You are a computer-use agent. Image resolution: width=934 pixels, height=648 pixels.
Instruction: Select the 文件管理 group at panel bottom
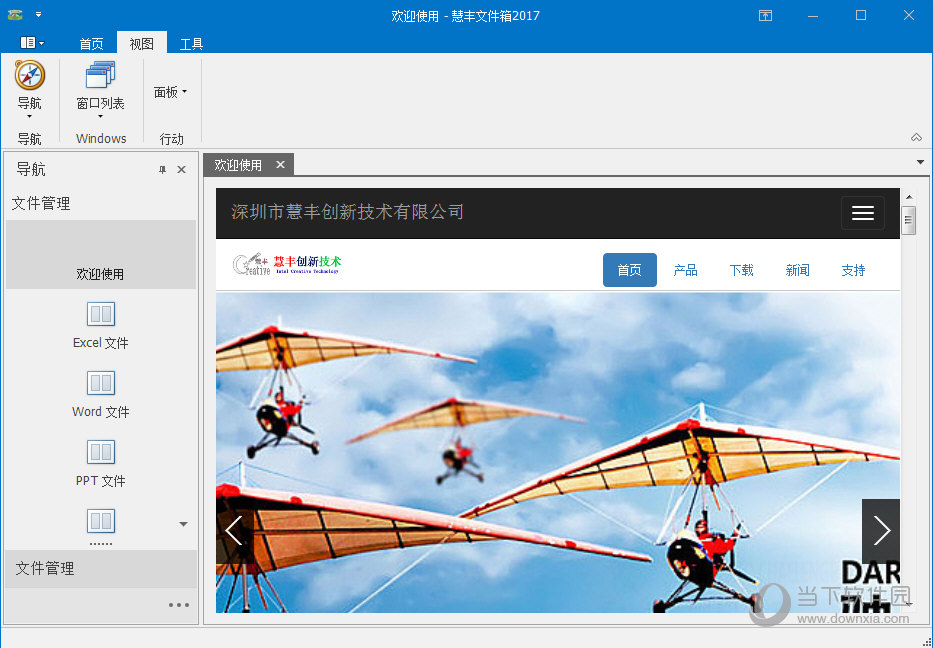point(101,569)
